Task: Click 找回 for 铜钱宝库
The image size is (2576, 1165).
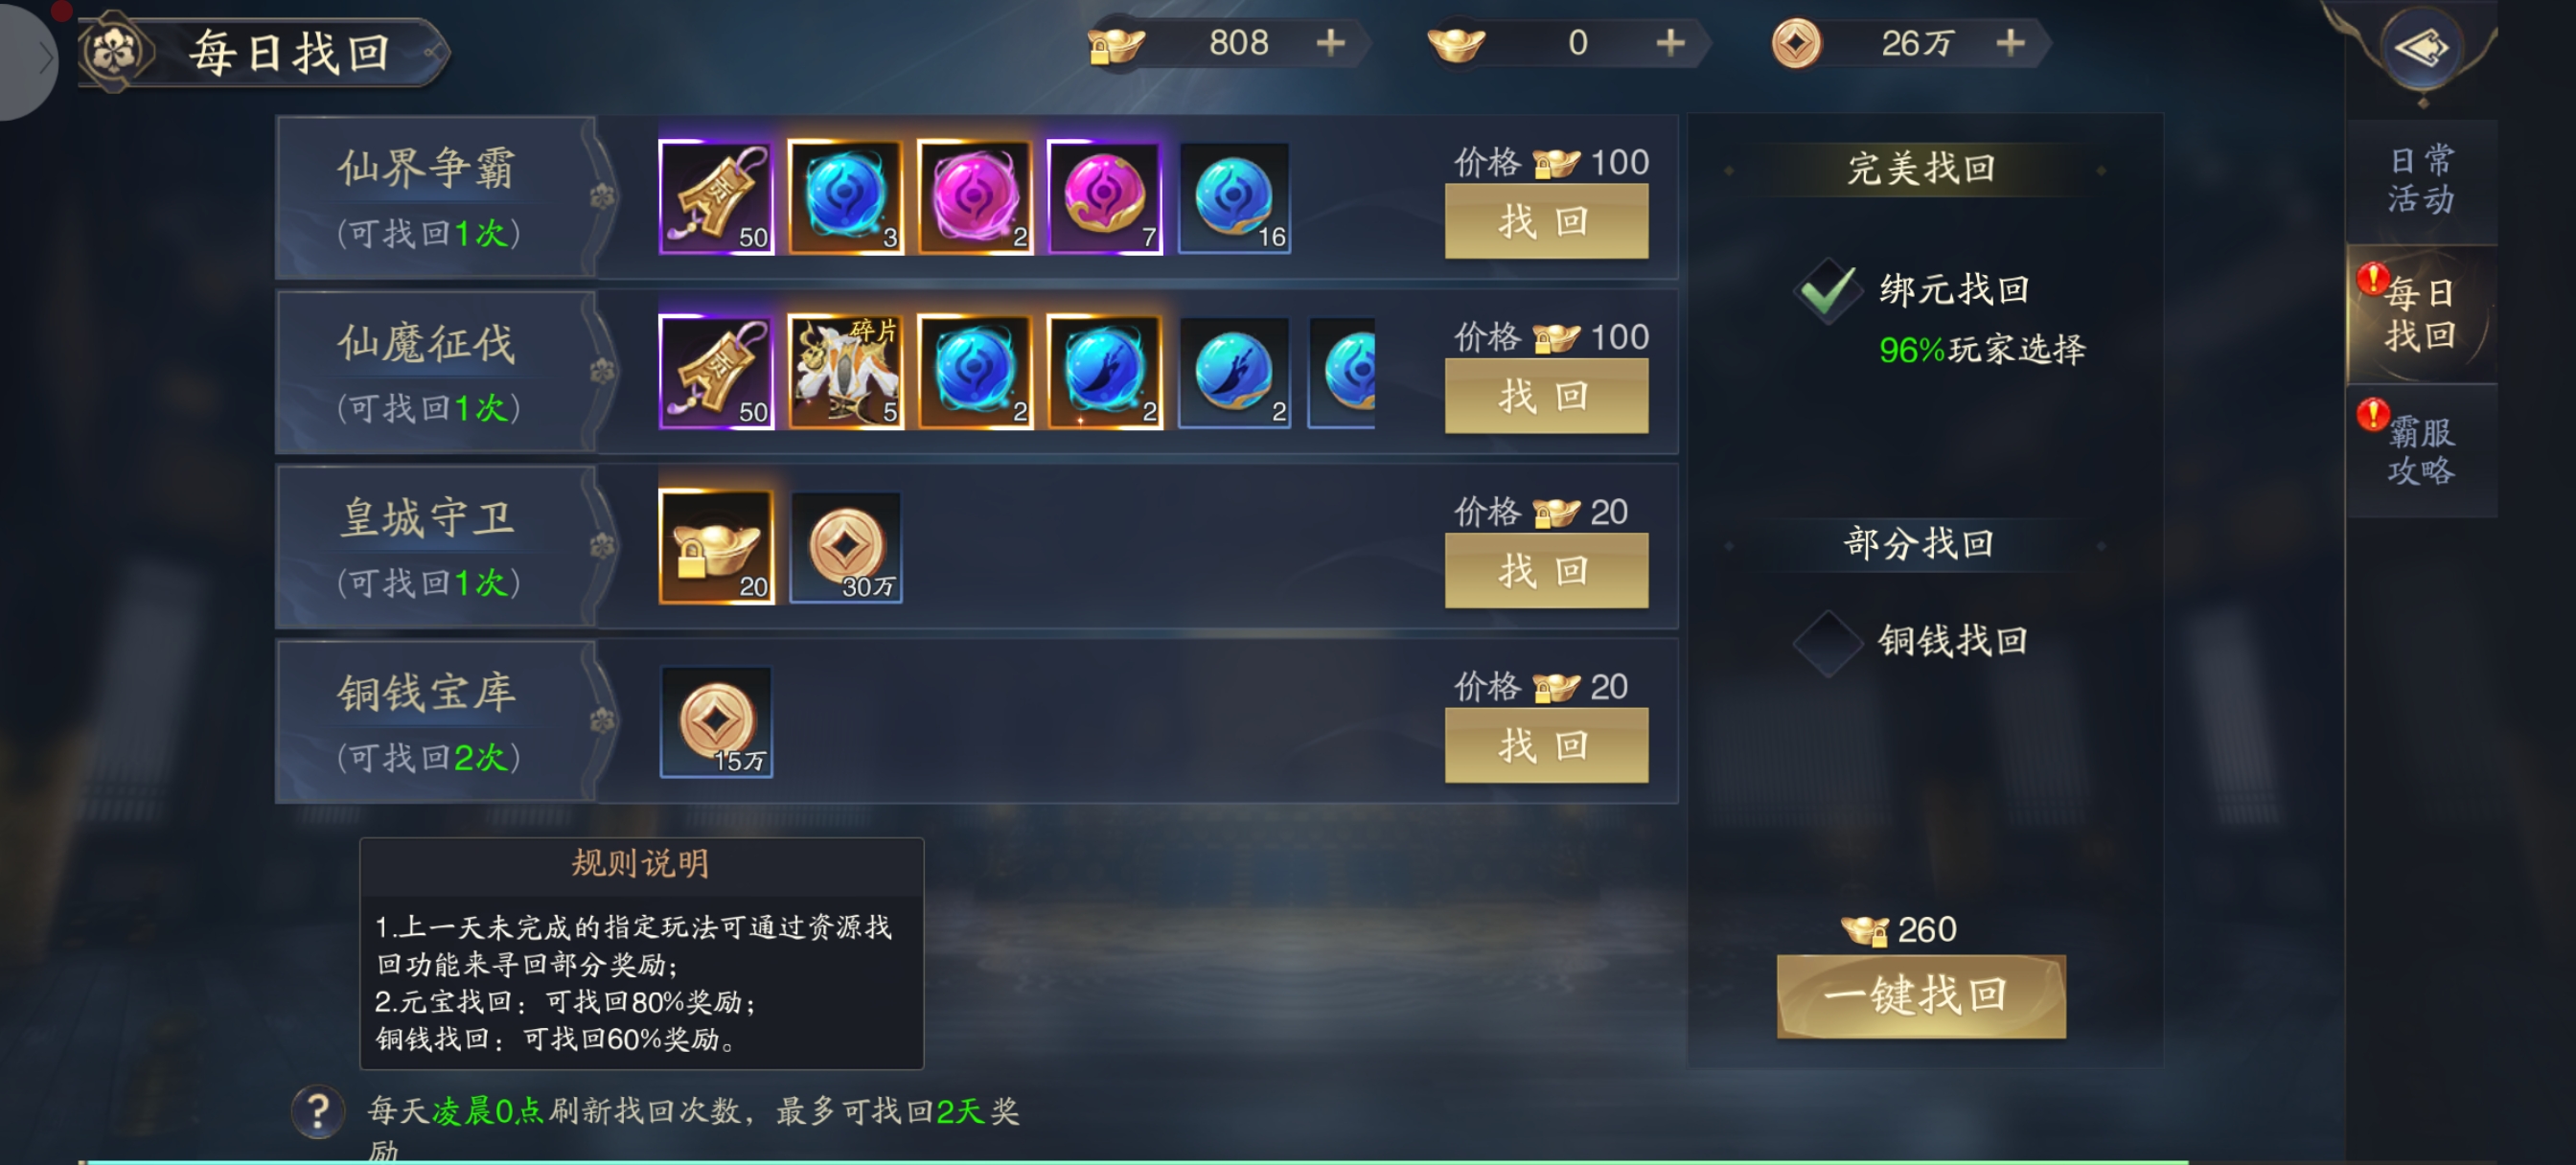Action: [1546, 746]
